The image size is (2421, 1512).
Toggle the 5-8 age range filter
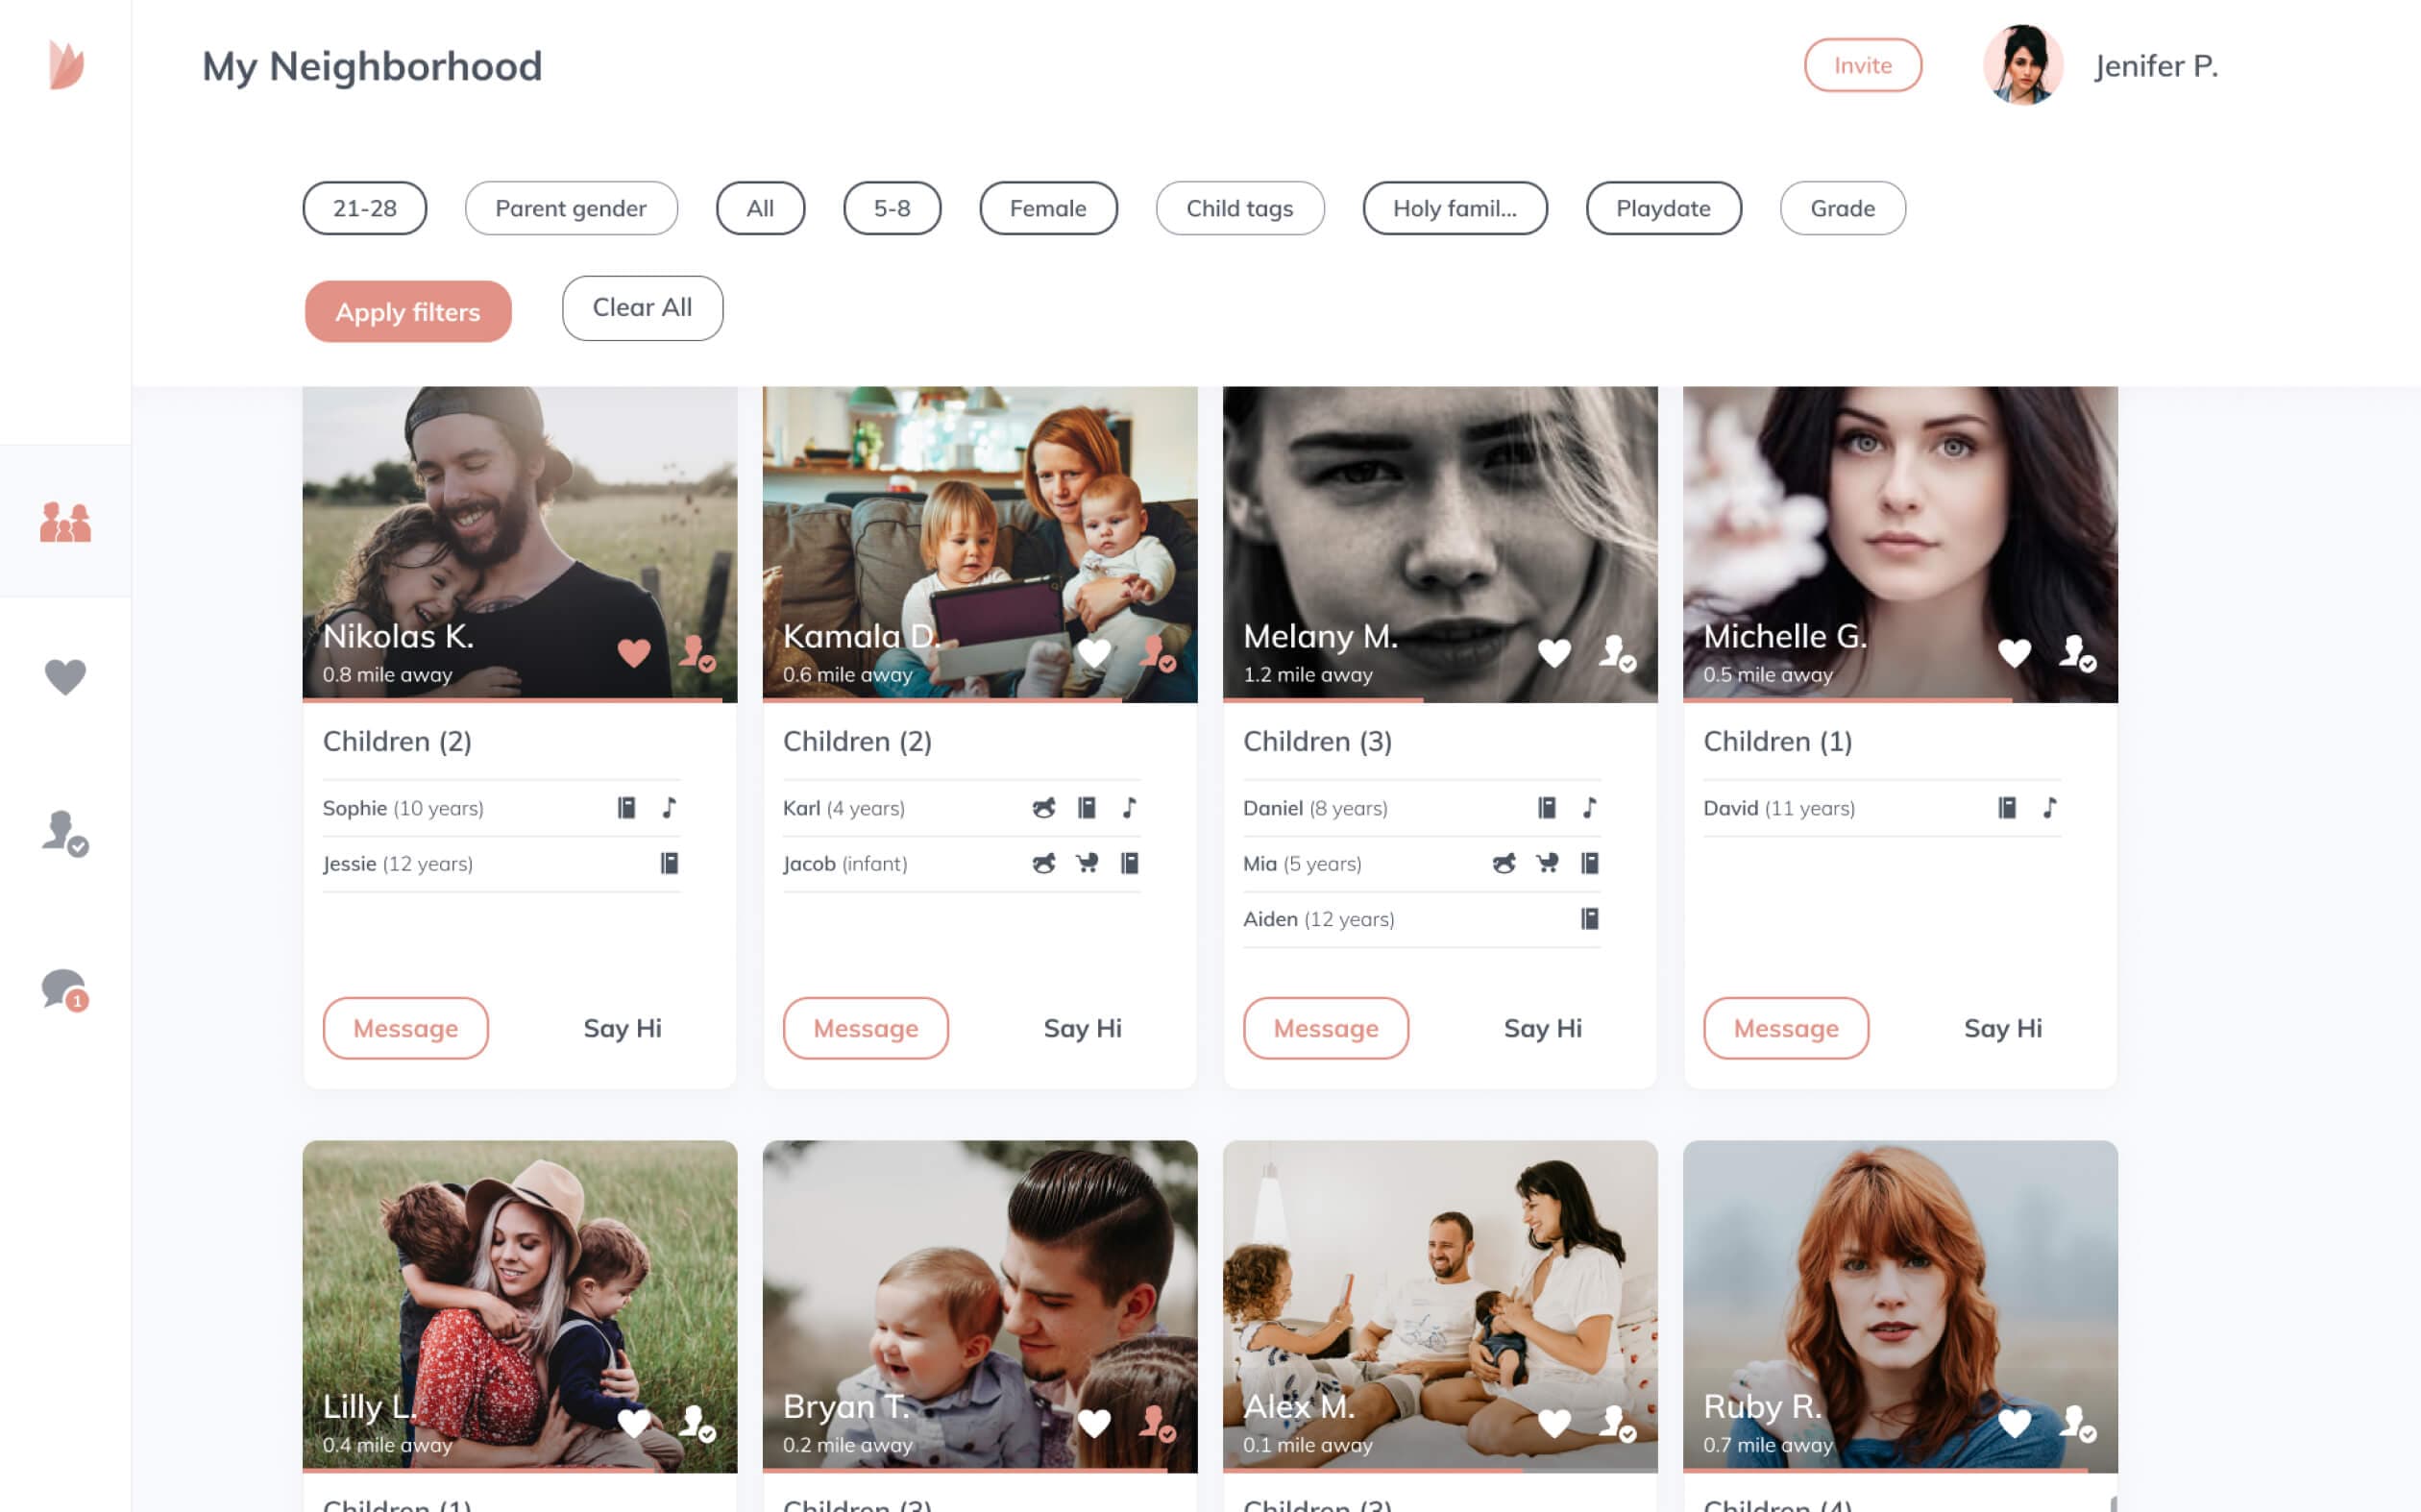890,207
